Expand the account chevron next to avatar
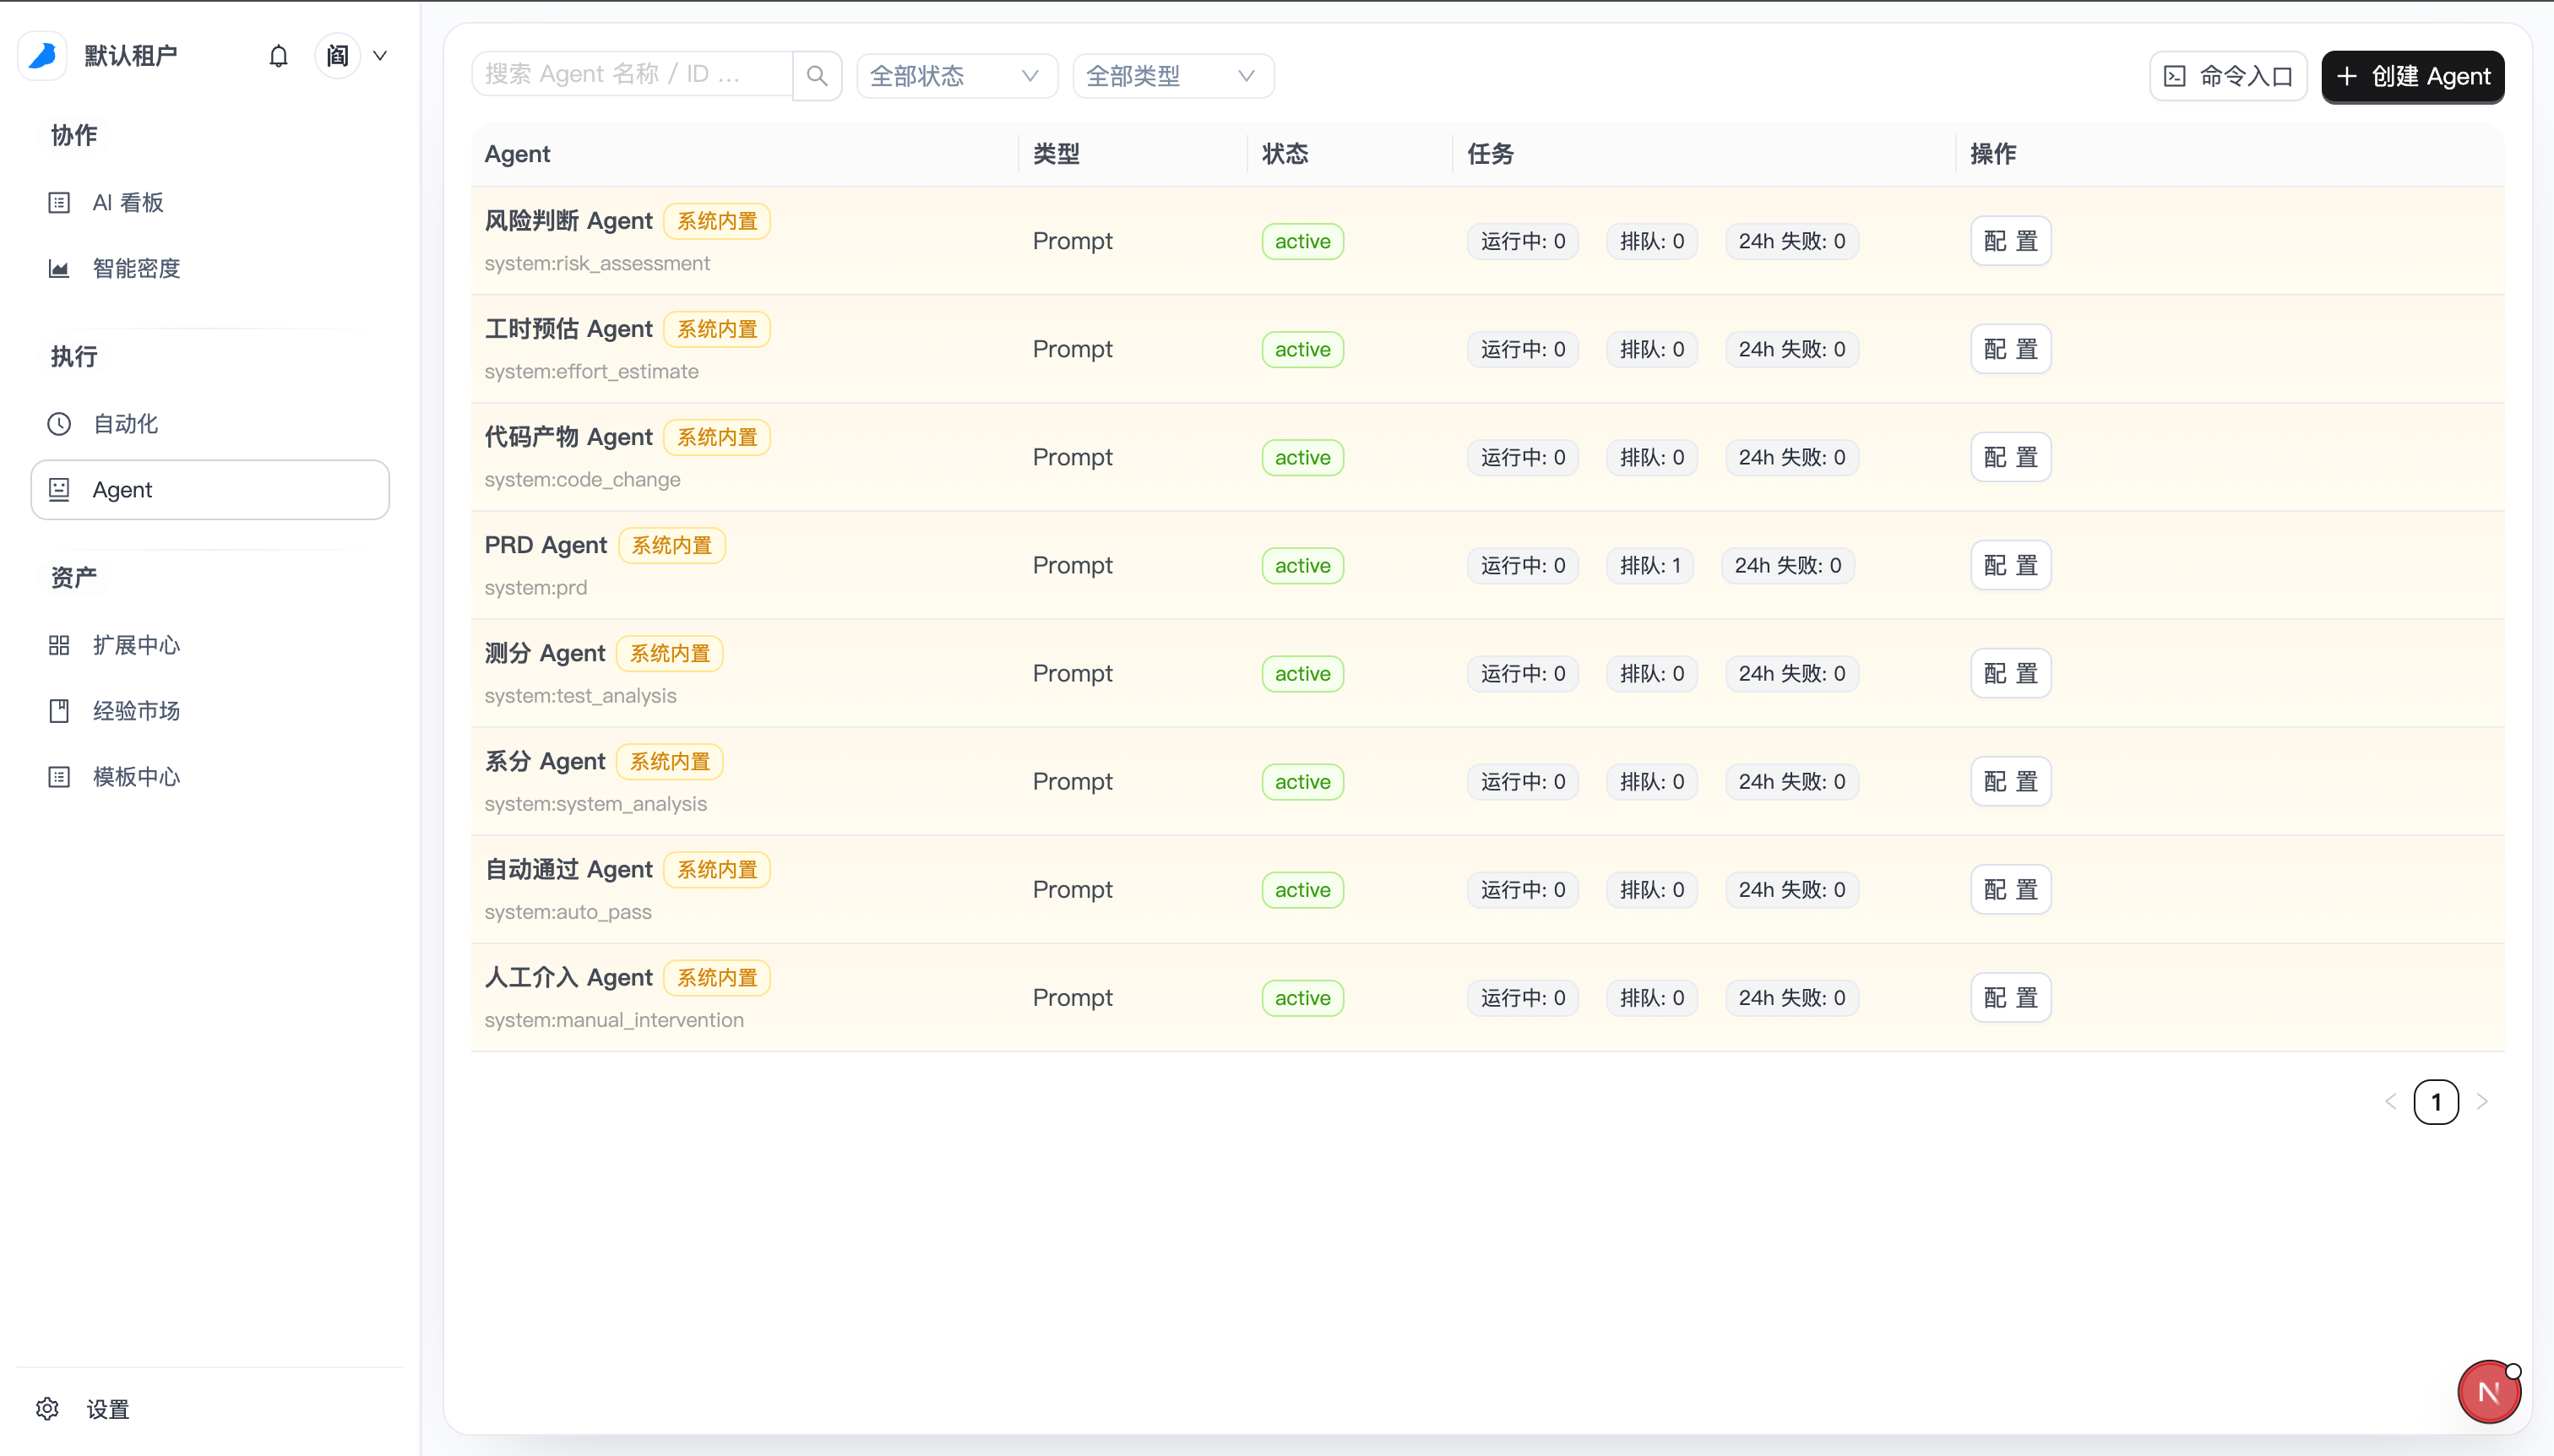Screen dimensions: 2554x1456 click(x=380, y=56)
